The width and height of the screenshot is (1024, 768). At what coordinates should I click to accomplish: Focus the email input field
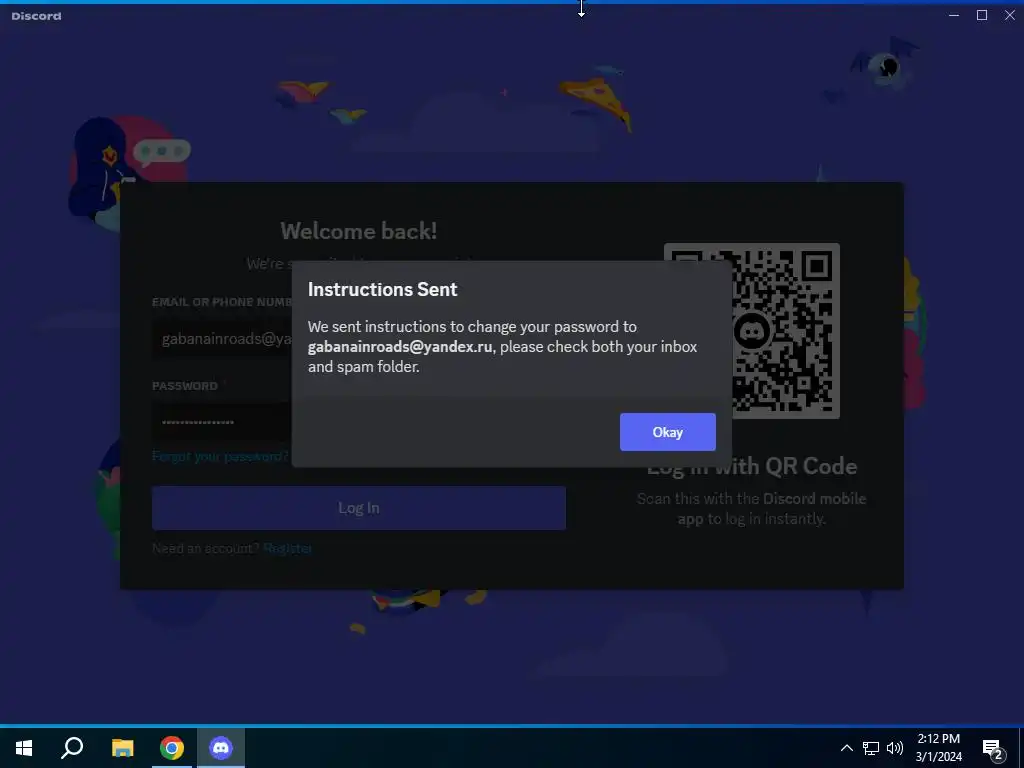tap(222, 339)
